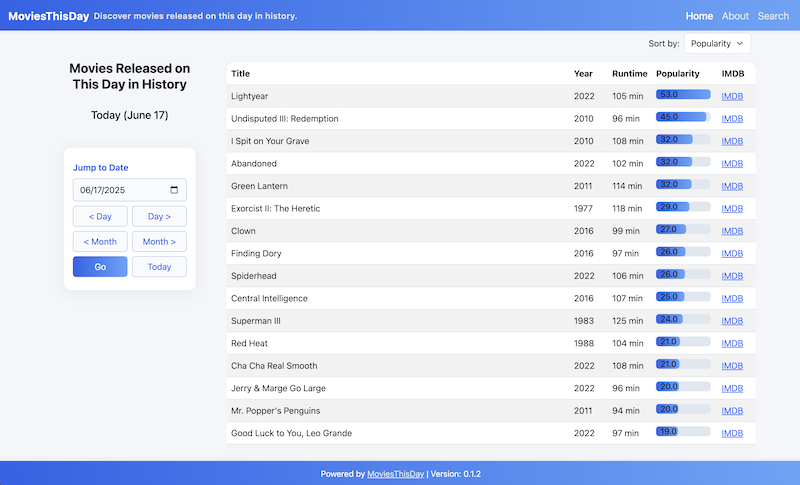The image size is (800, 485).
Task: Open IMDB link for Clown
Action: pos(732,231)
